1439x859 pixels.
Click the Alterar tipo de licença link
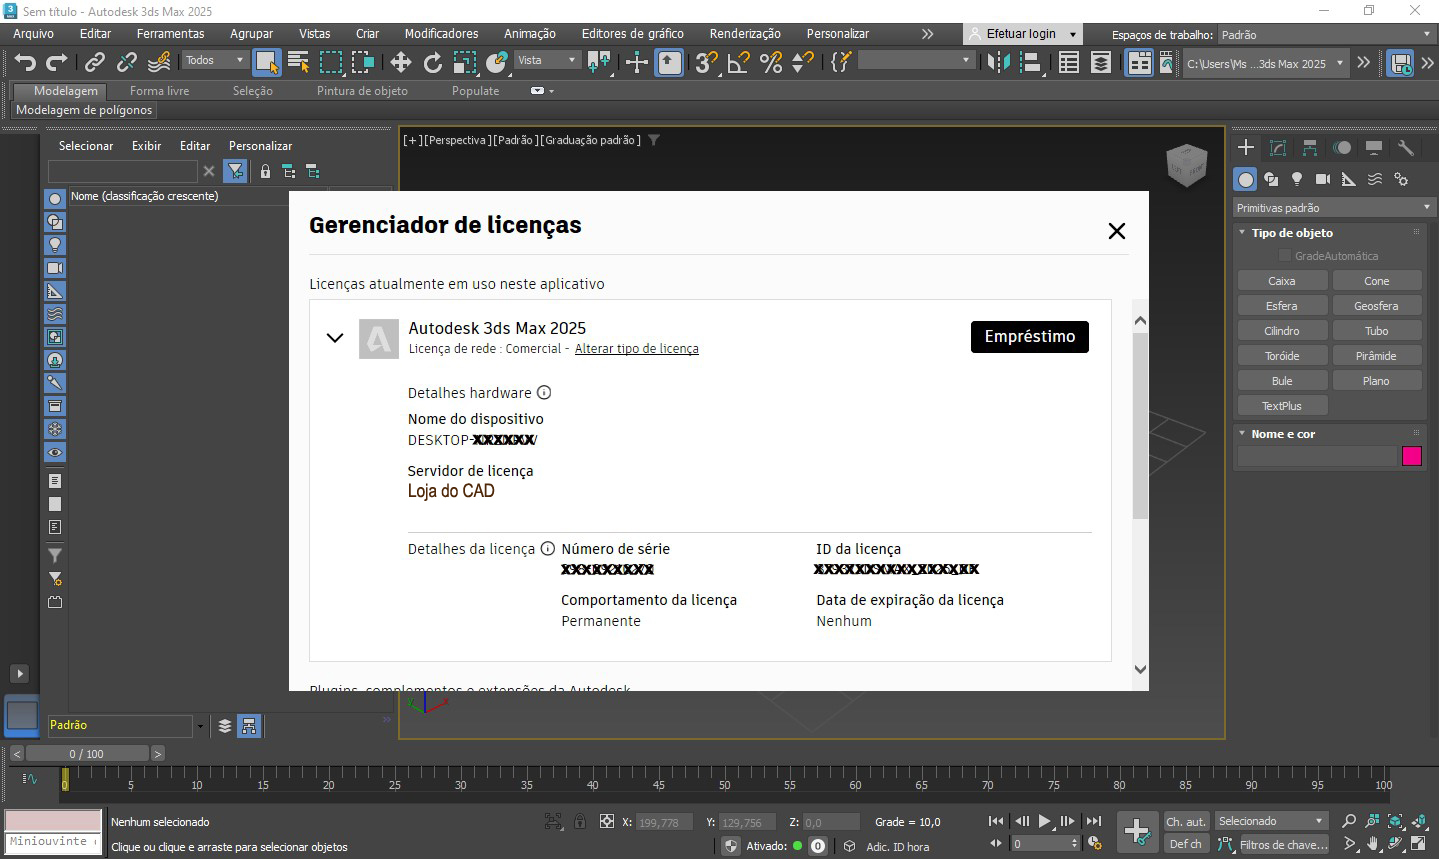click(x=636, y=349)
